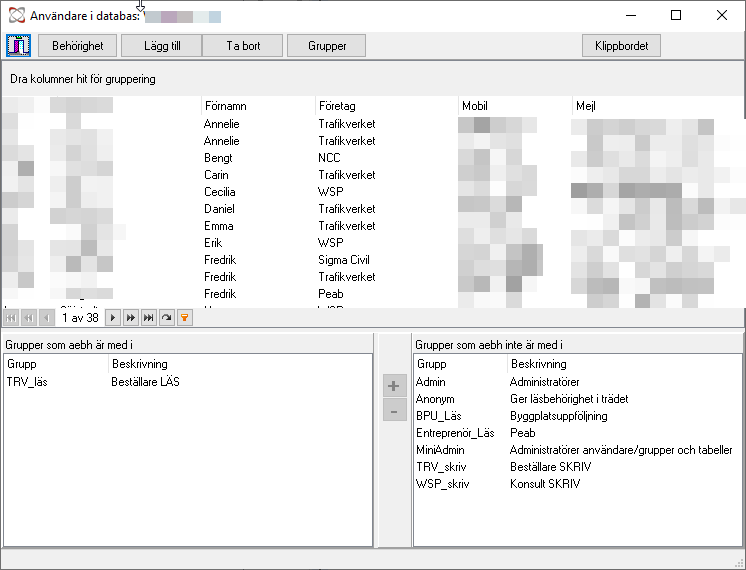Screen dimensions: 746x570
Task: Open the Behörighet permissions button
Action: (x=78, y=46)
